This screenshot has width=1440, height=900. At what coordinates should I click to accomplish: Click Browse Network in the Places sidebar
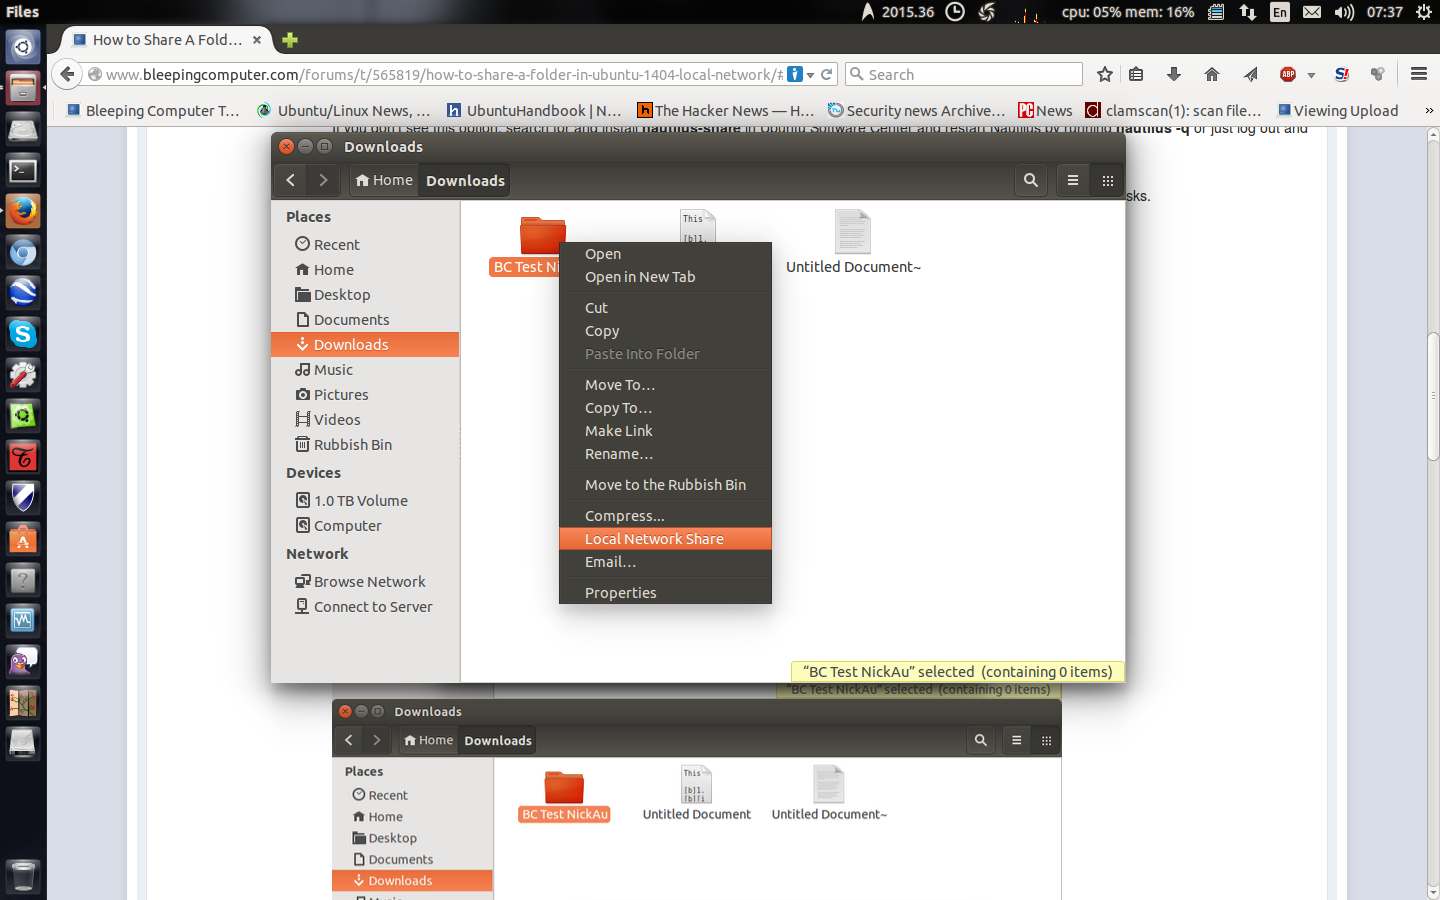[369, 581]
